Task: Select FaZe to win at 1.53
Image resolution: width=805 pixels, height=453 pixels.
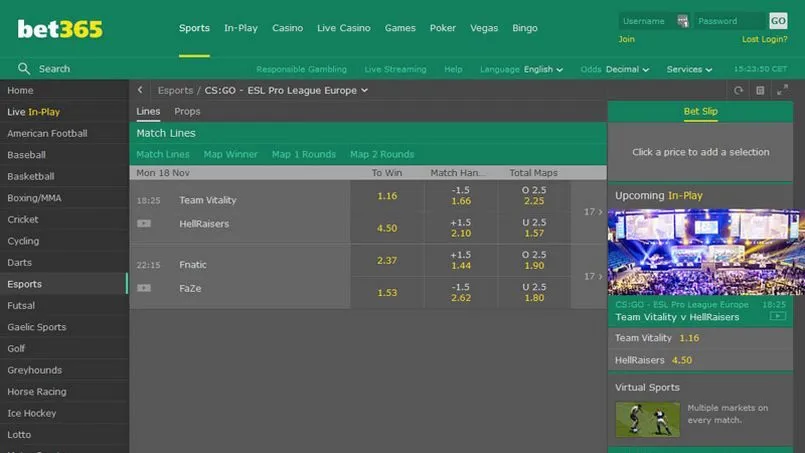Action: coord(387,293)
